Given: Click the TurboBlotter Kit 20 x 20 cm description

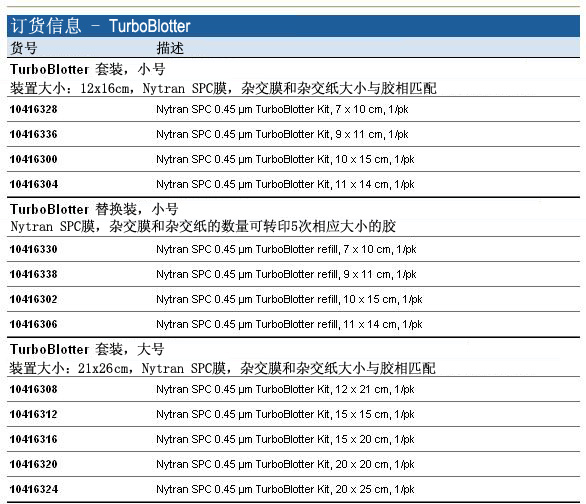Looking at the screenshot, I should coord(285,465).
